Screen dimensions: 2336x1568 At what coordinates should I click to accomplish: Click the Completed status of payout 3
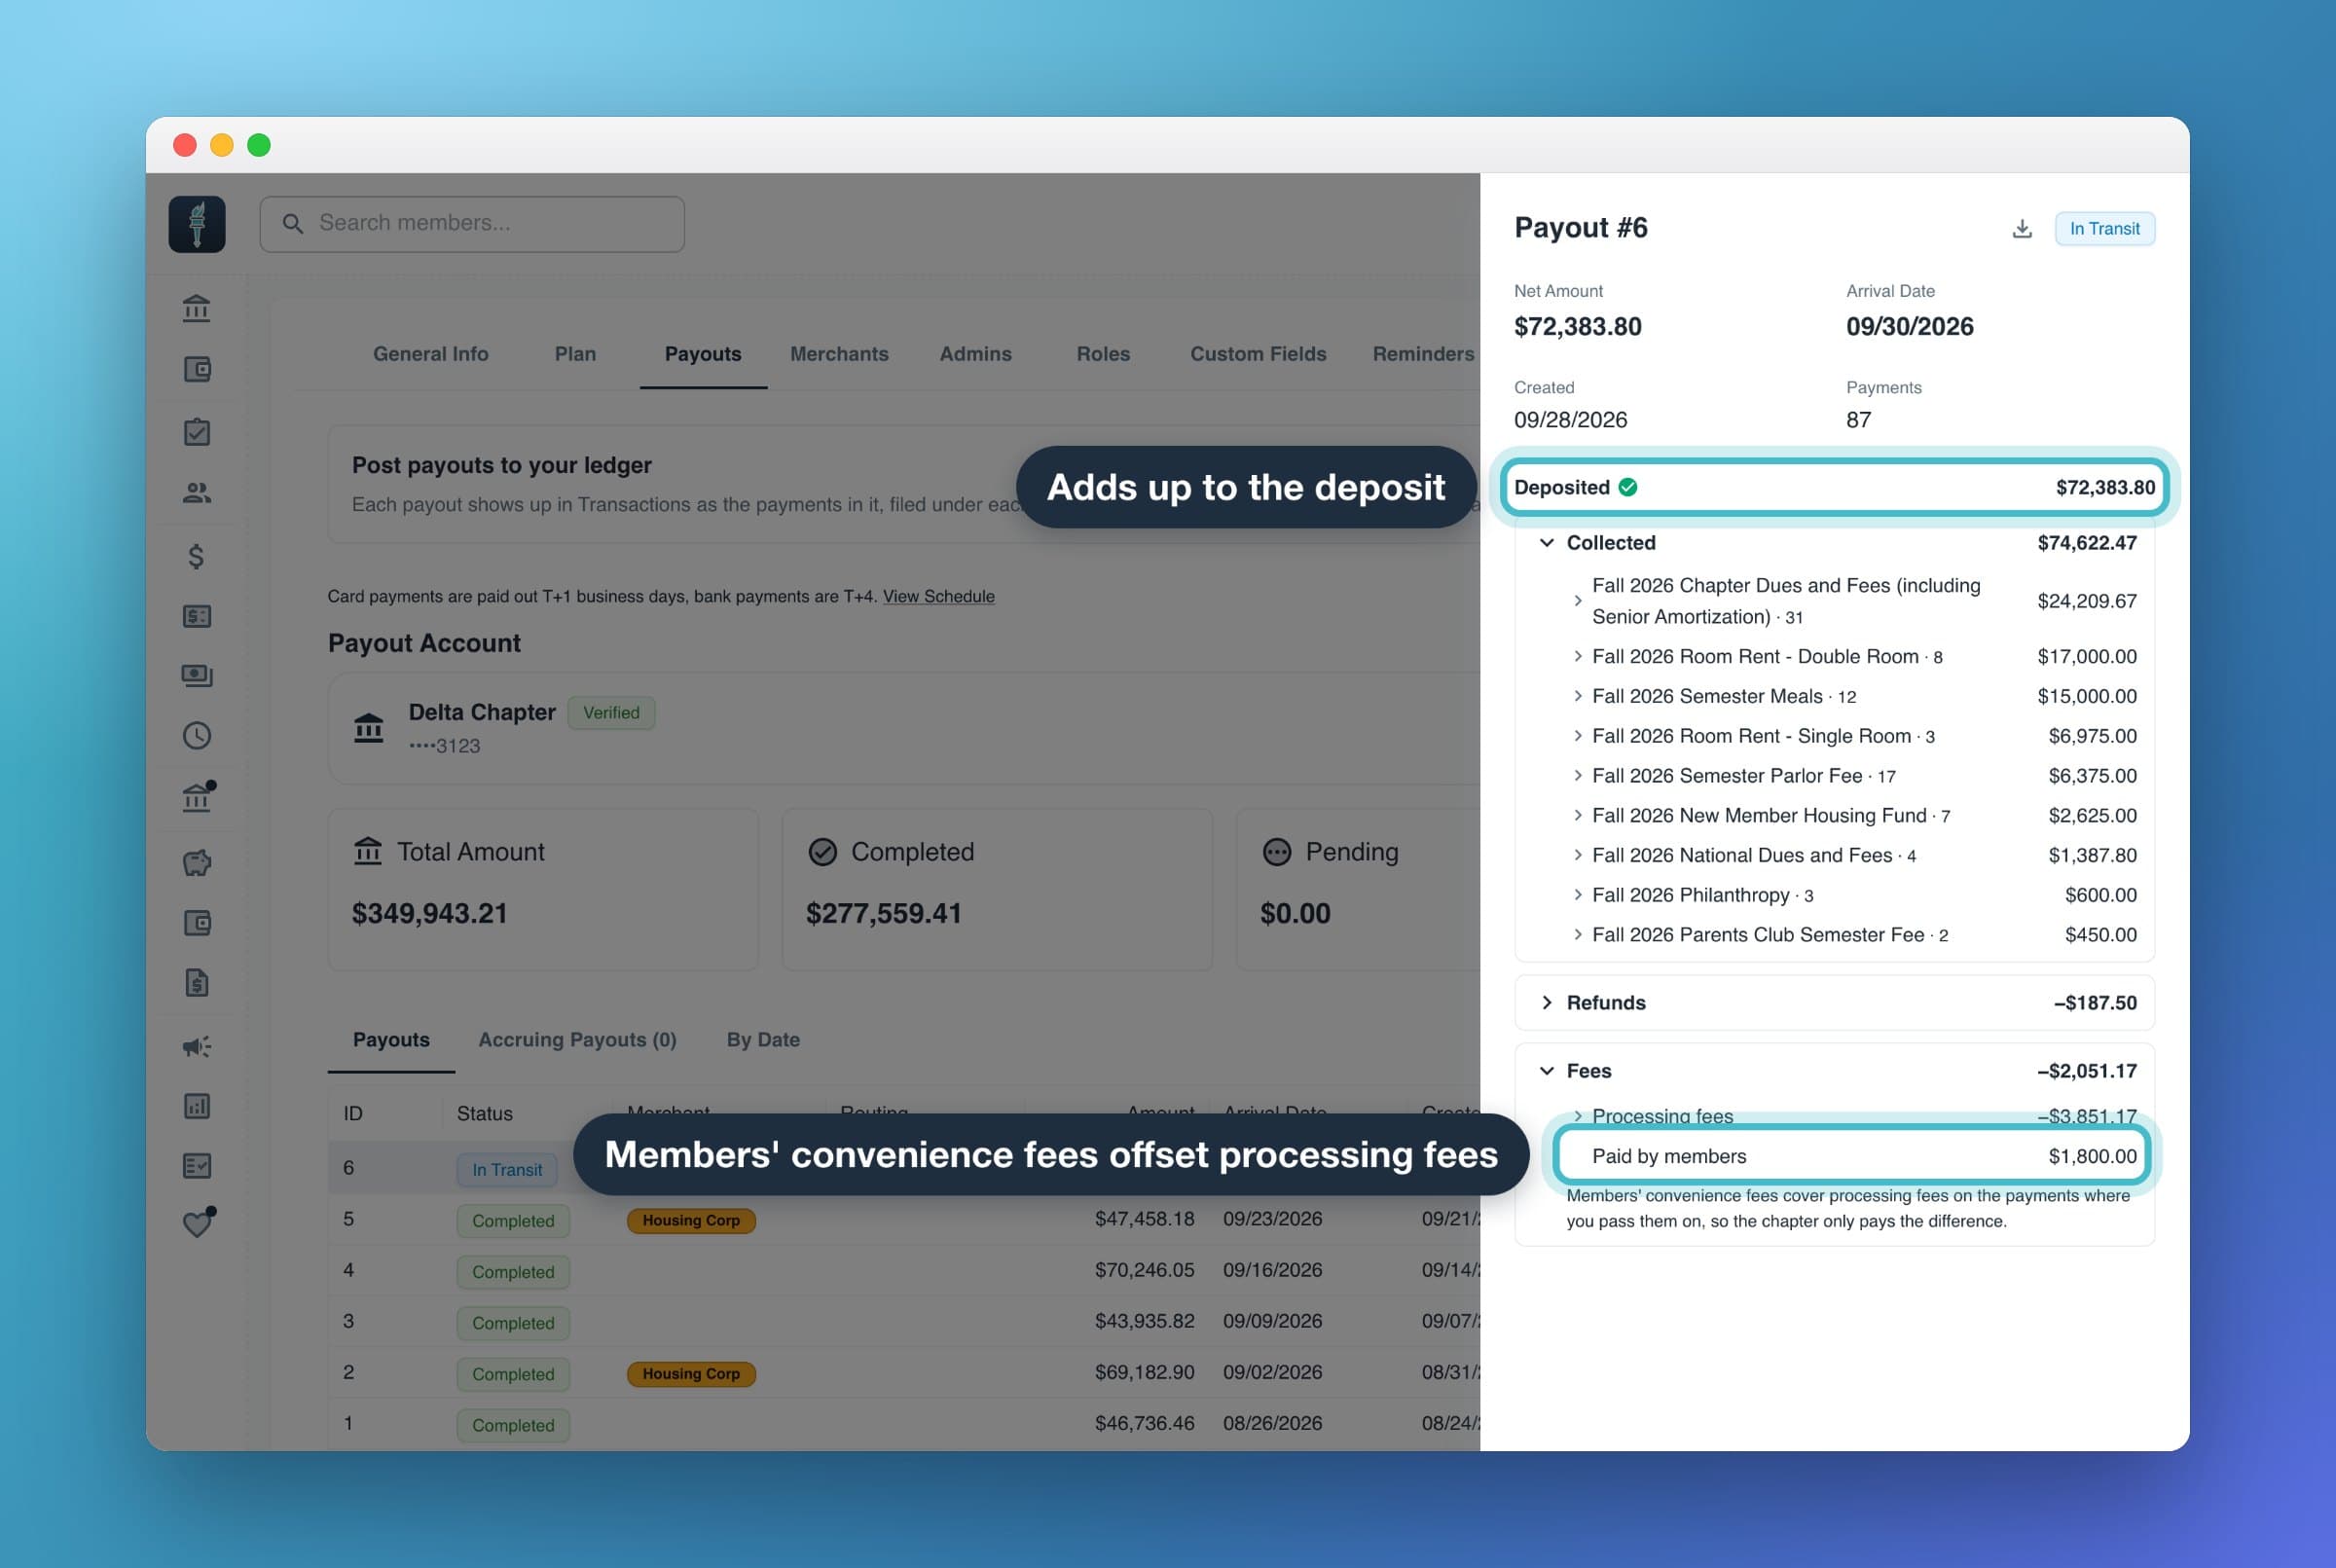coord(513,1323)
